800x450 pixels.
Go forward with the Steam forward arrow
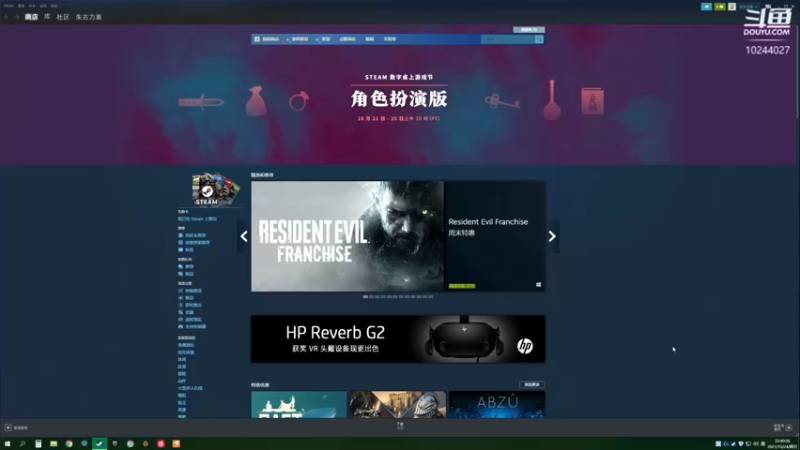(16, 17)
